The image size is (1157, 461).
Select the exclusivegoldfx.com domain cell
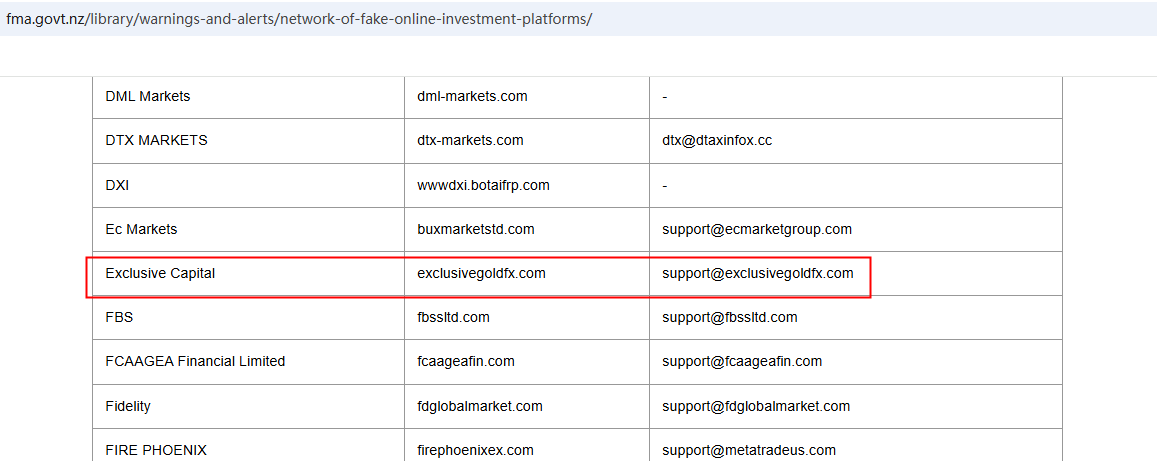click(x=527, y=273)
